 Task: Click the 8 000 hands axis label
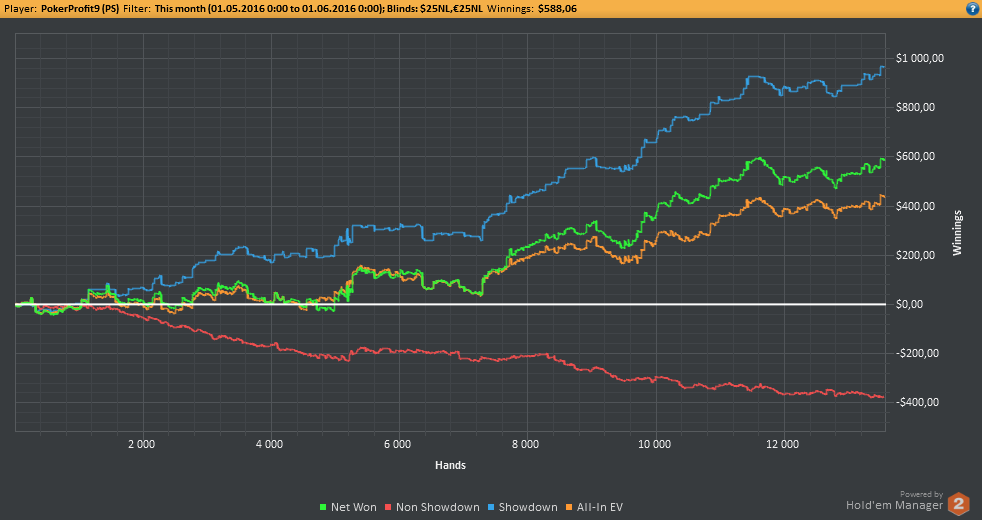click(525, 445)
